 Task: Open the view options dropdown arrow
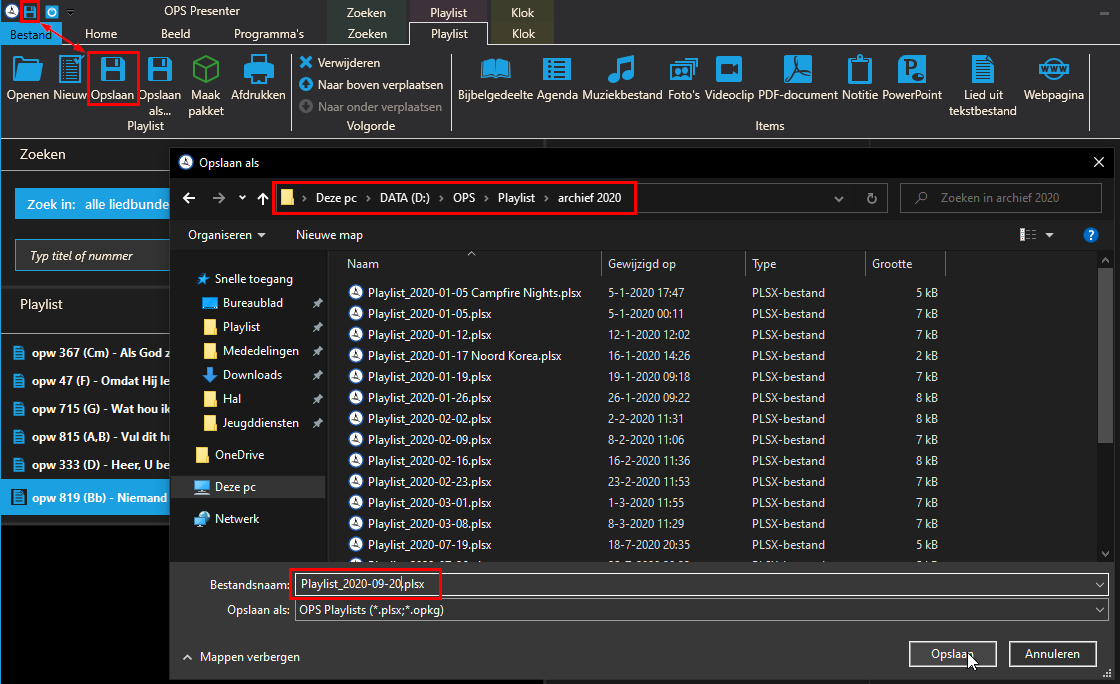[x=1049, y=235]
